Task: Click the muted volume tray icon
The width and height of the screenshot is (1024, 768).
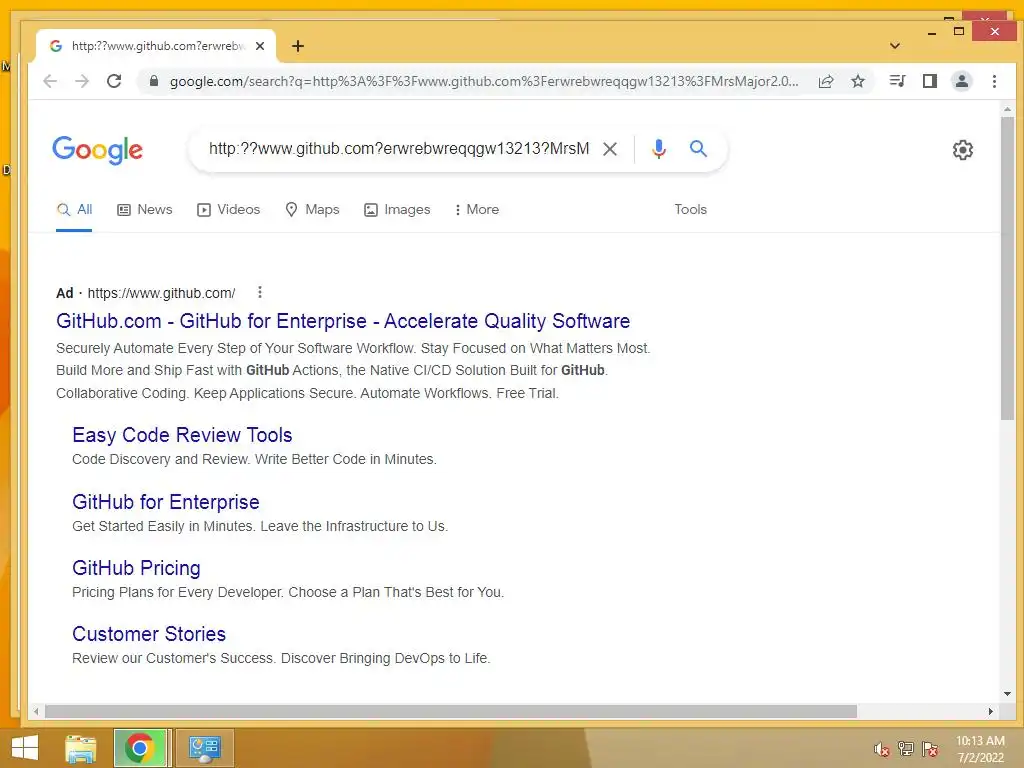Action: coord(882,749)
